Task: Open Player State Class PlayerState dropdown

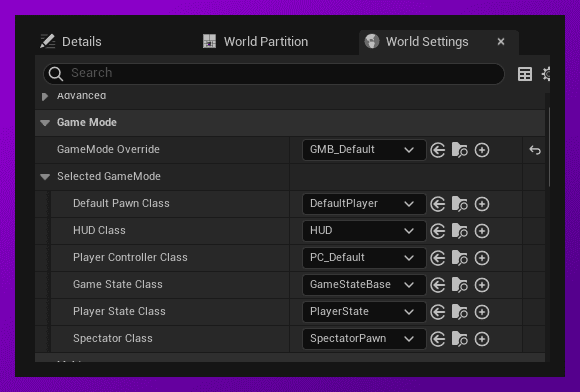Action: (364, 312)
